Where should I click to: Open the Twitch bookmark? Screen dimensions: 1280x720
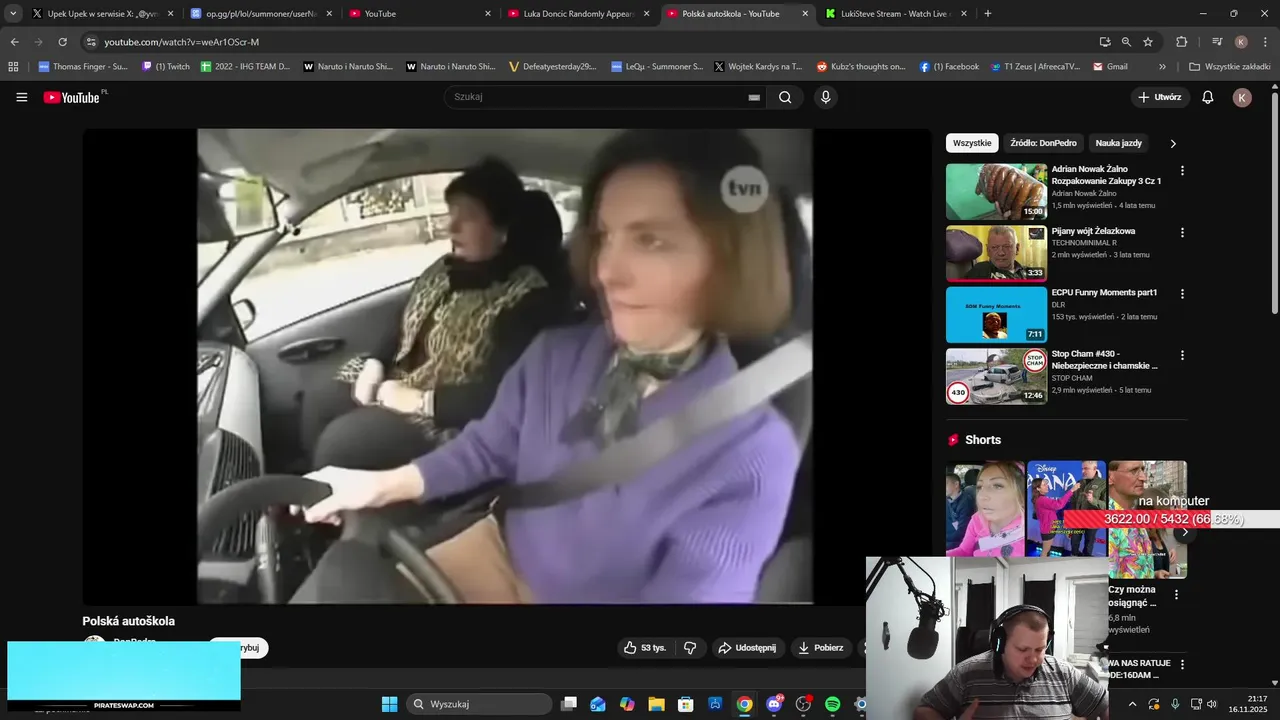(166, 67)
